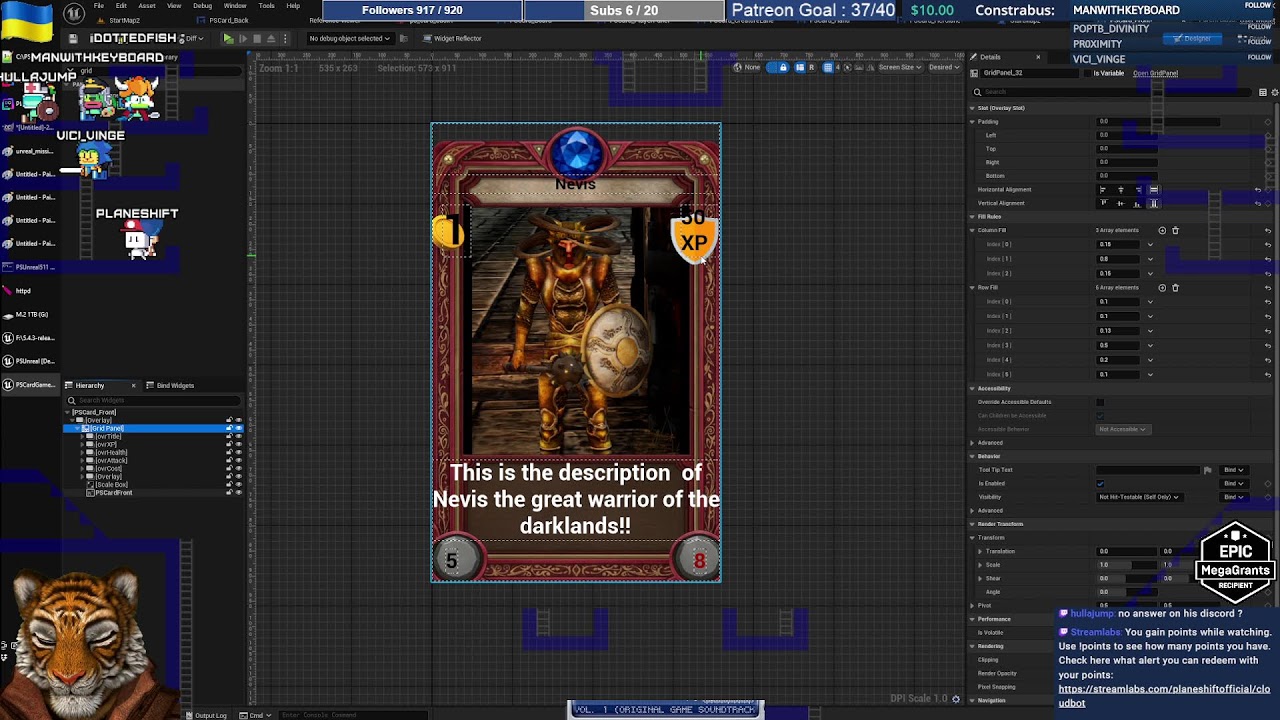Toggle visibility eye for [ovrXP]

click(238, 444)
